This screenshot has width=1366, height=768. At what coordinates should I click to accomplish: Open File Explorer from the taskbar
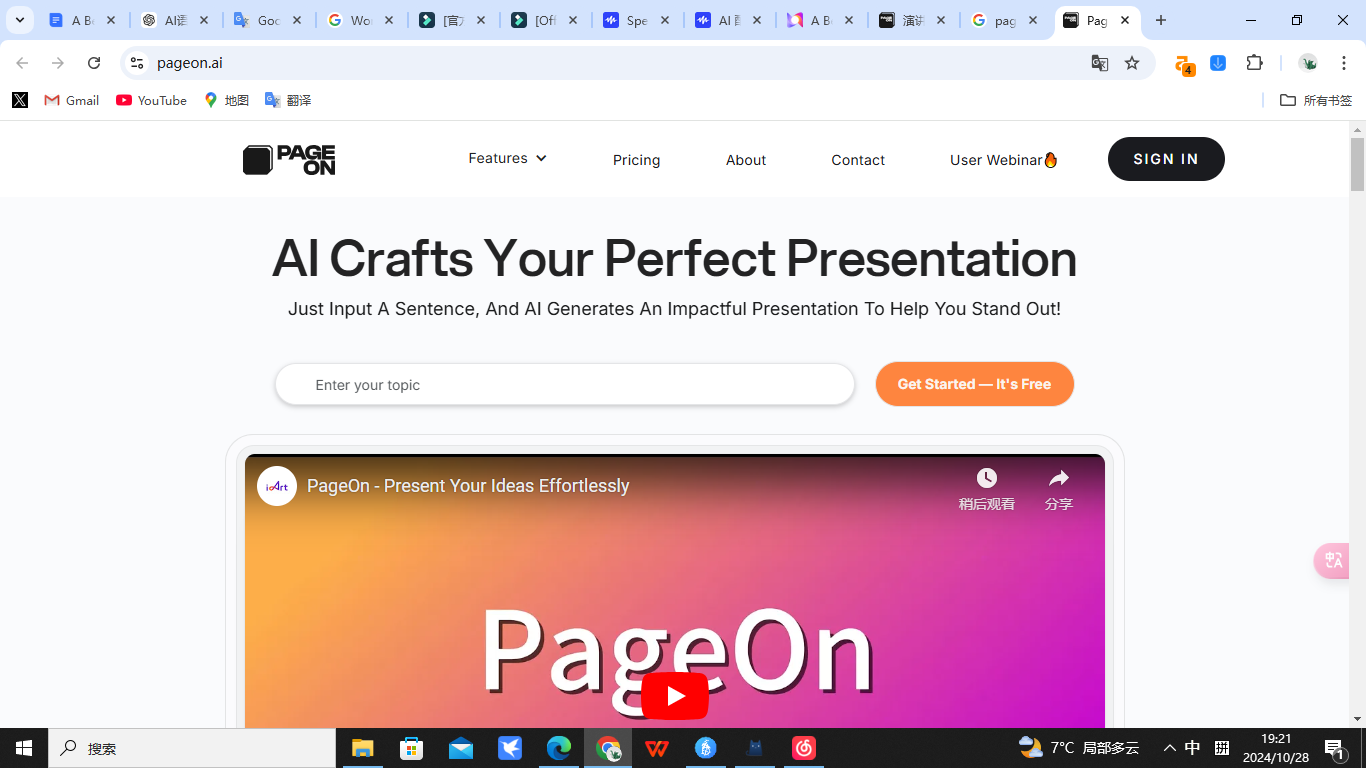(x=362, y=748)
